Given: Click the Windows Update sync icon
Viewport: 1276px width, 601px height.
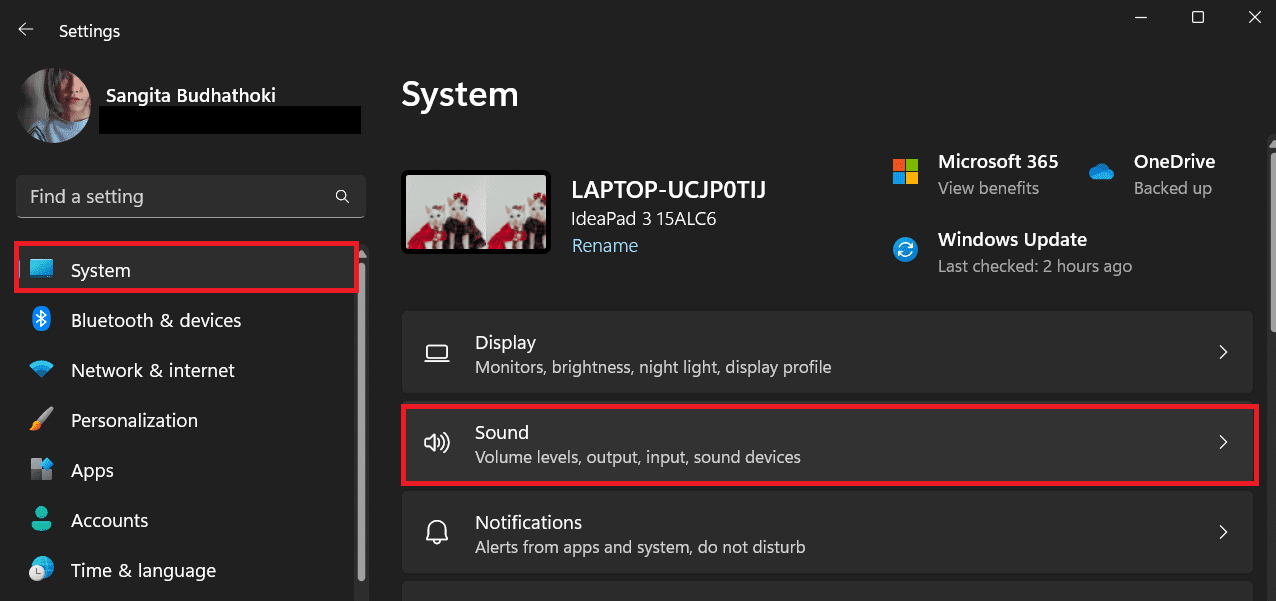Looking at the screenshot, I should 905,250.
